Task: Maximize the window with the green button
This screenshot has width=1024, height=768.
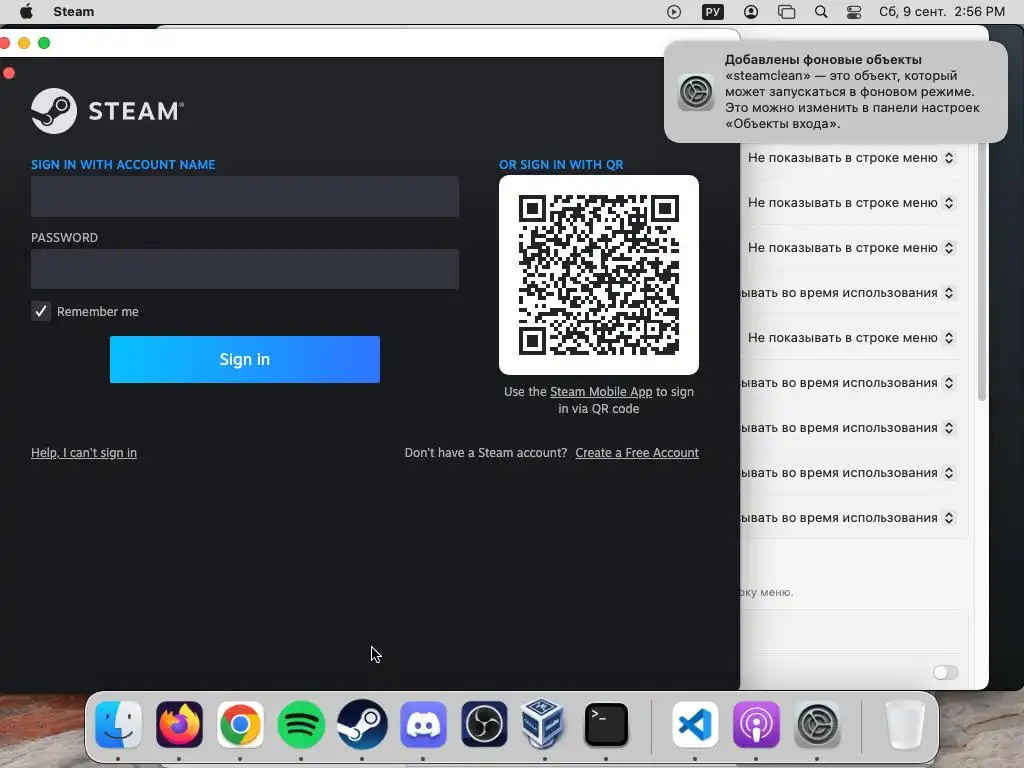Action: click(44, 43)
